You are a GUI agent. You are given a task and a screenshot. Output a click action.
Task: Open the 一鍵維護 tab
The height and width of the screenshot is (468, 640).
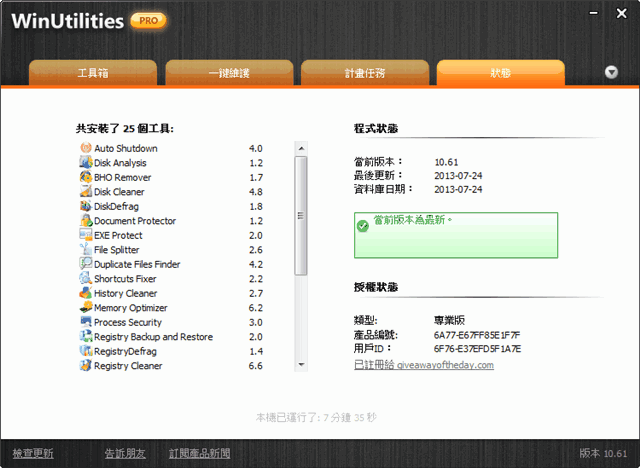(x=229, y=73)
